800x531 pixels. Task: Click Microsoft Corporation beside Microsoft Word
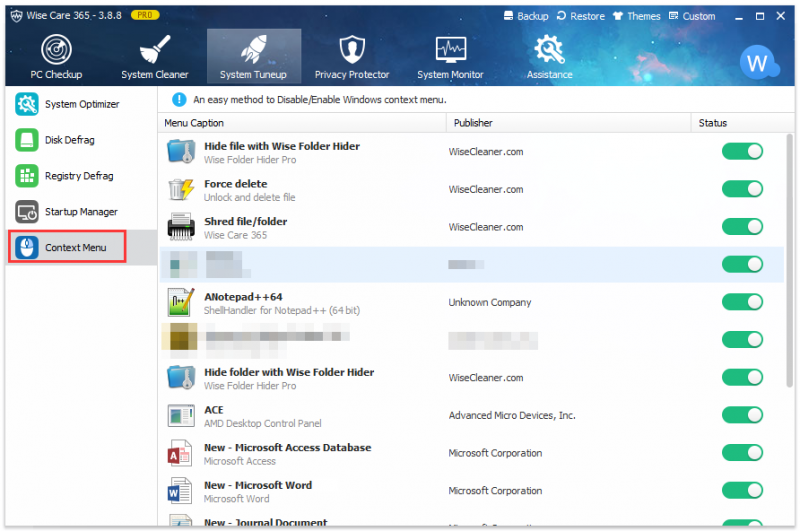(495, 491)
